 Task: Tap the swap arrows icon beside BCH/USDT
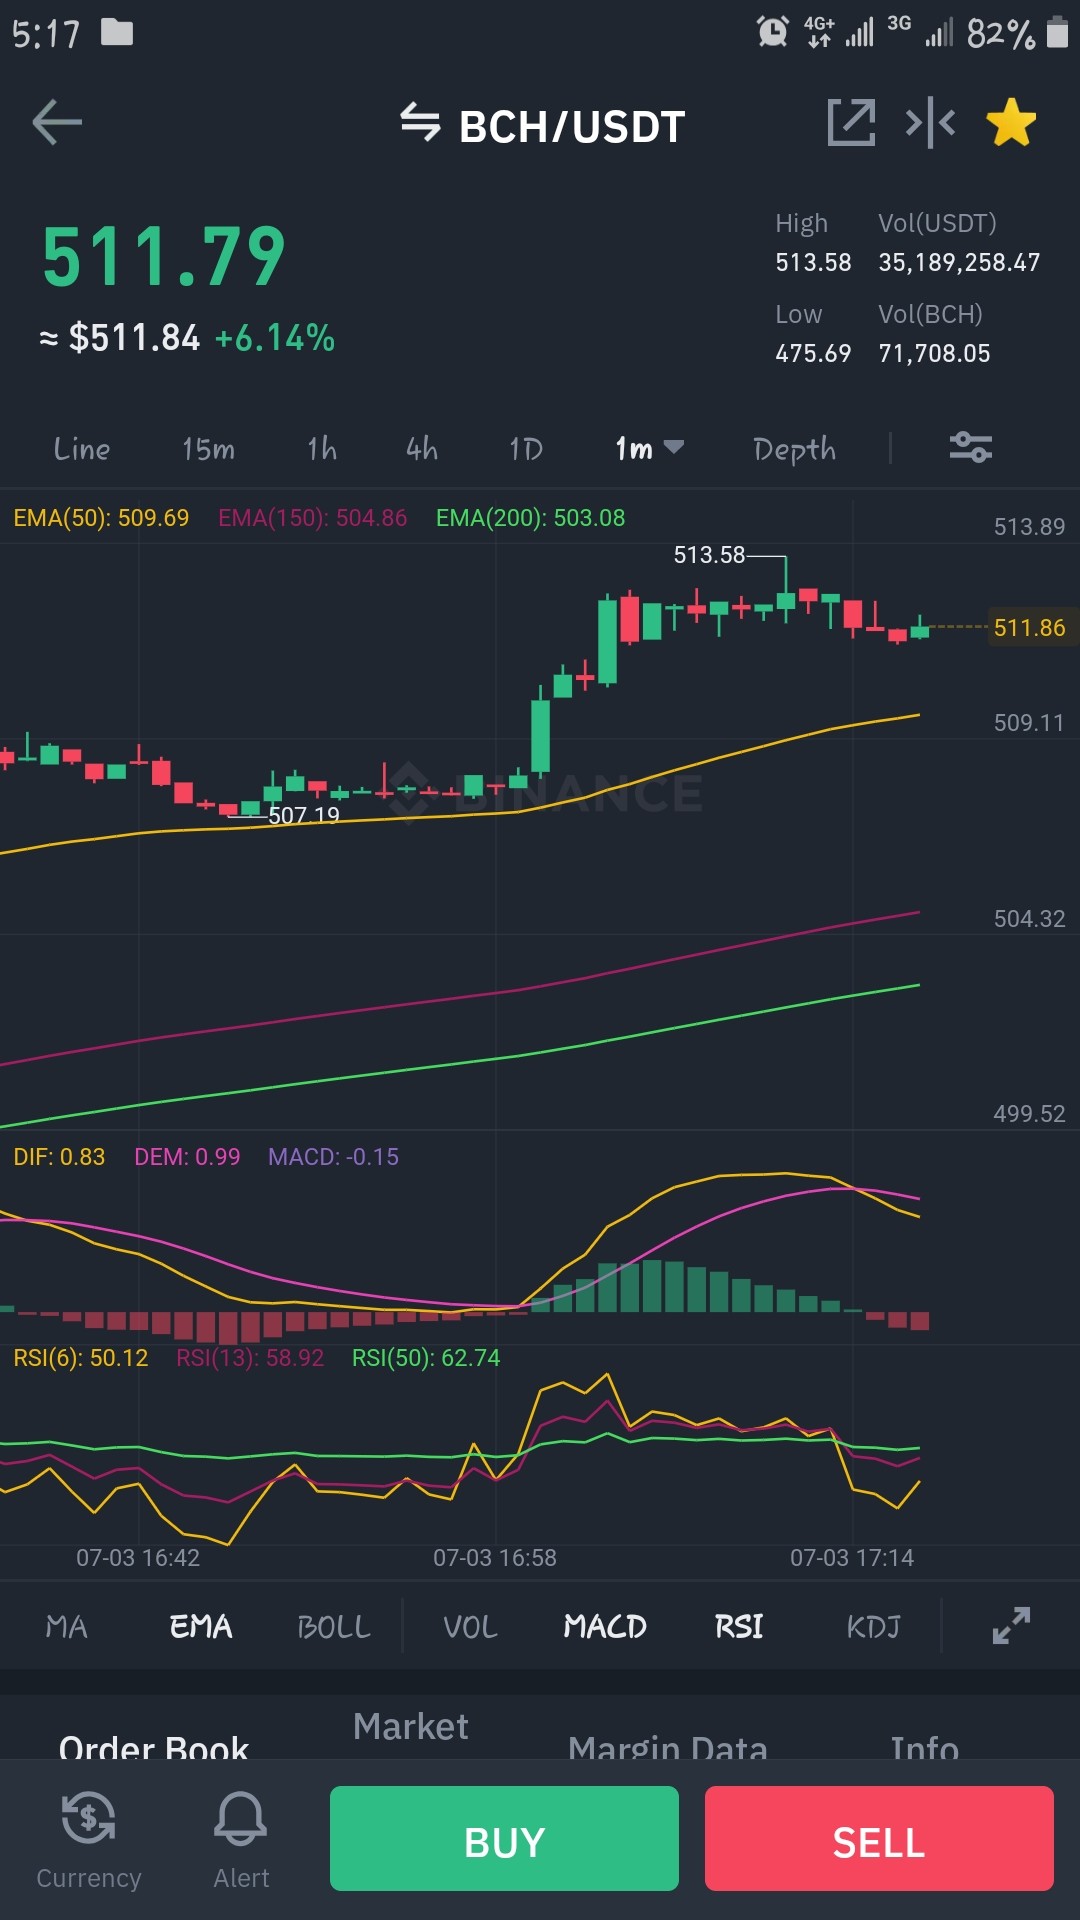(x=420, y=123)
